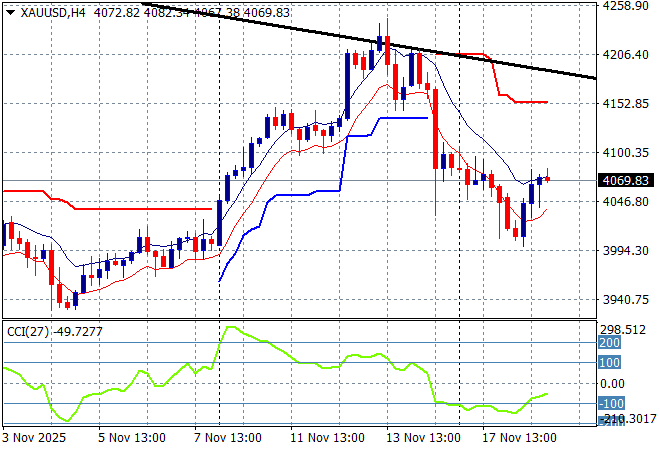Click the 3 Nov 2025 time axis label
This screenshot has width=660, height=450.
(34, 438)
